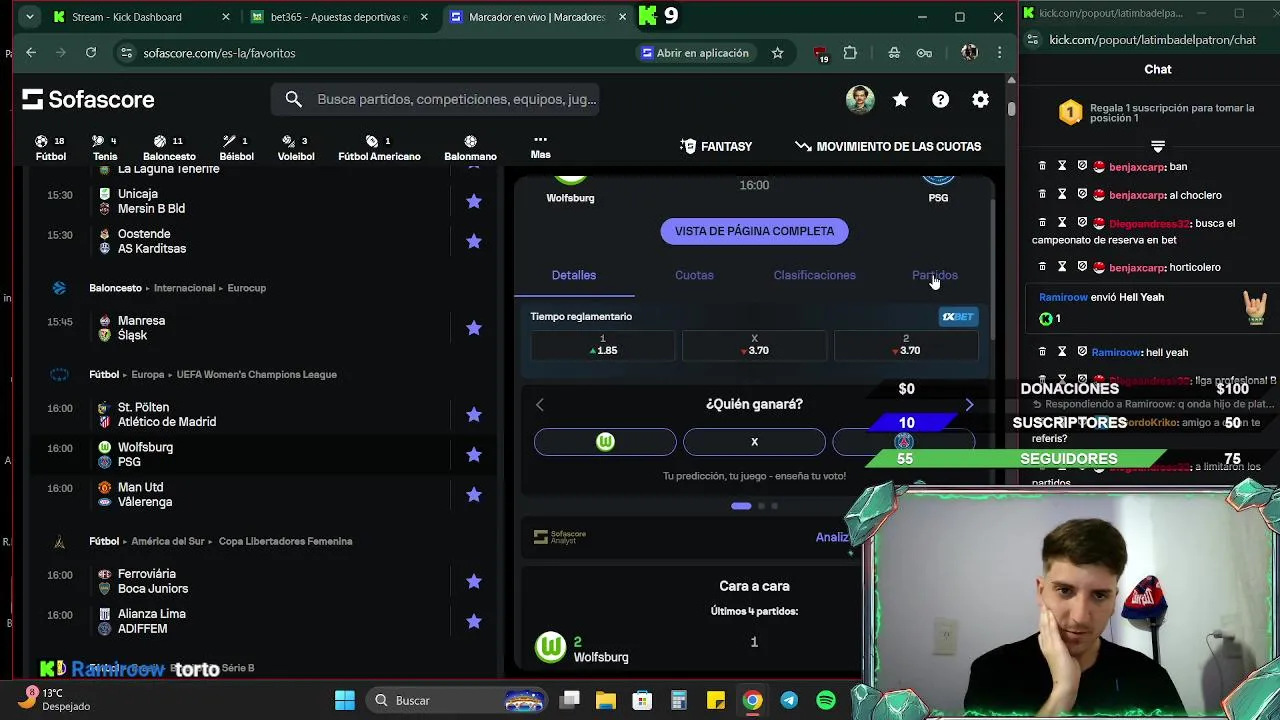Go to next prediction card
This screenshot has width=1280, height=720.
(969, 404)
